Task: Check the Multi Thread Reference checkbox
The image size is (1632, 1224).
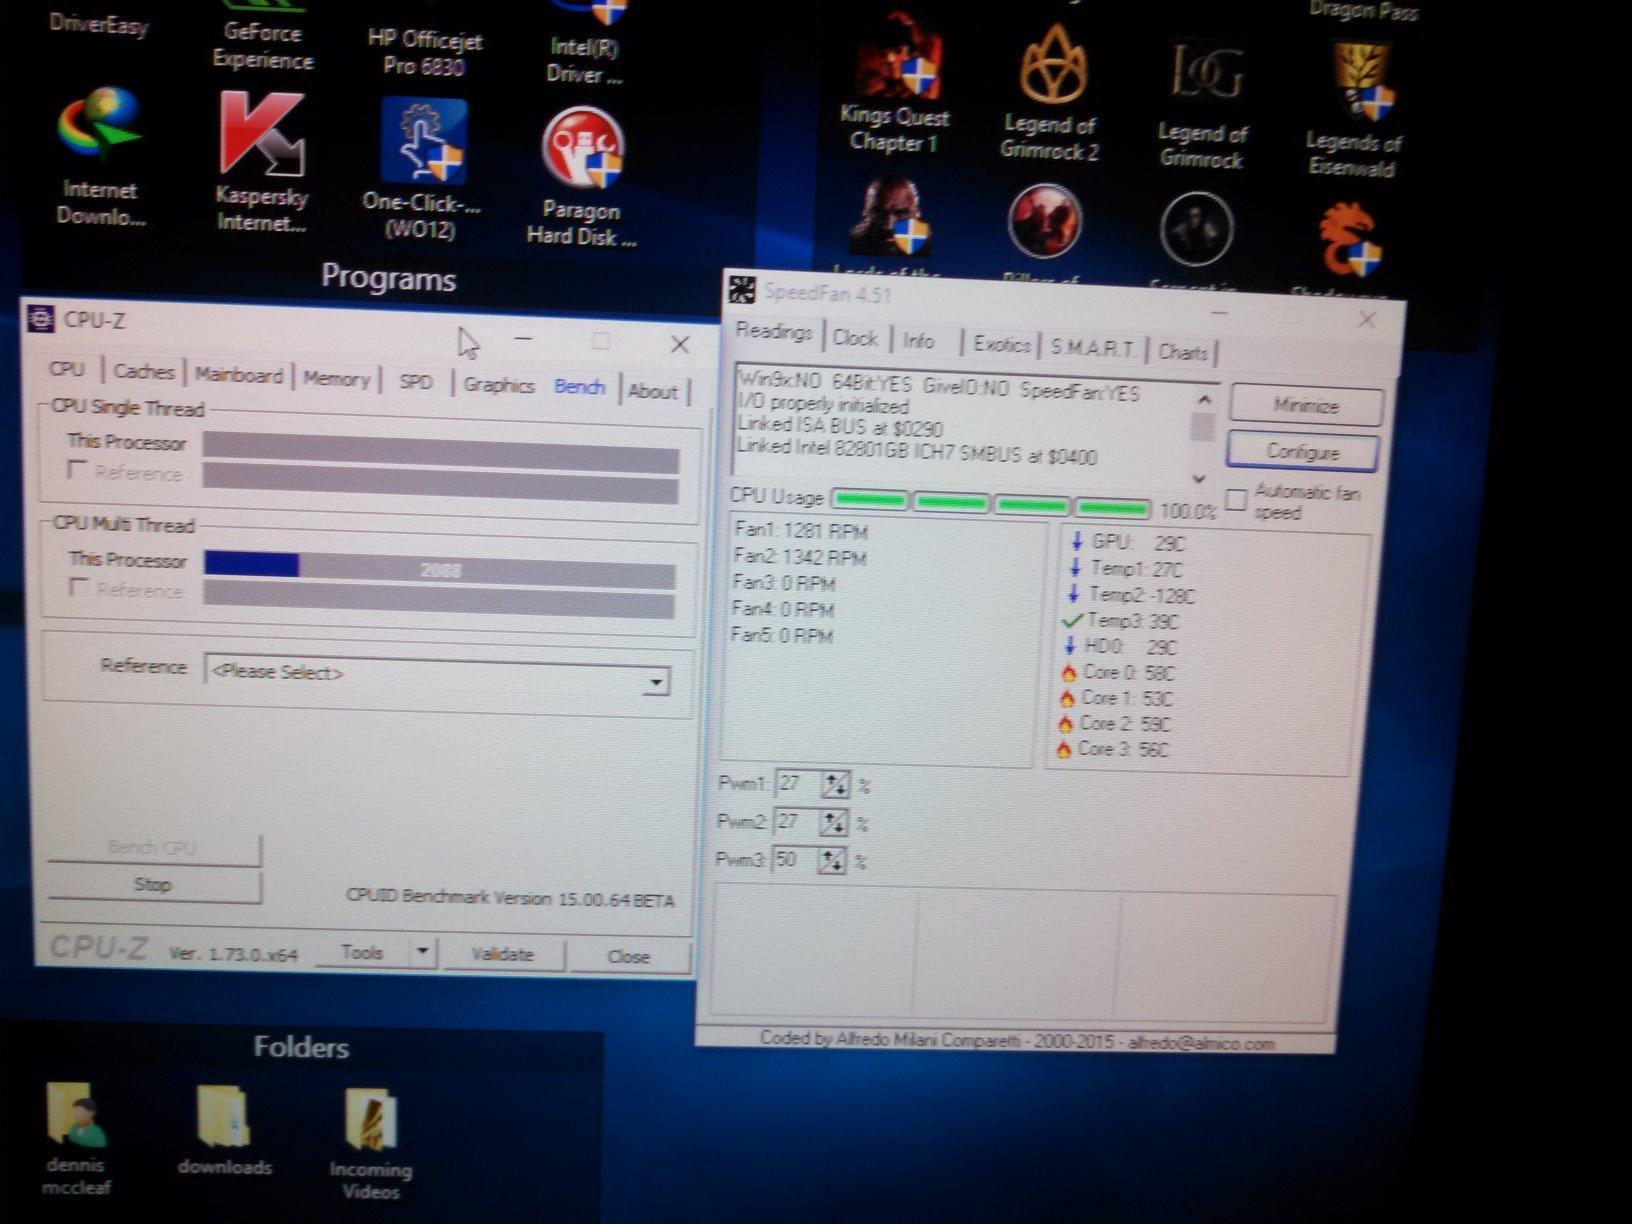Action: 78,587
